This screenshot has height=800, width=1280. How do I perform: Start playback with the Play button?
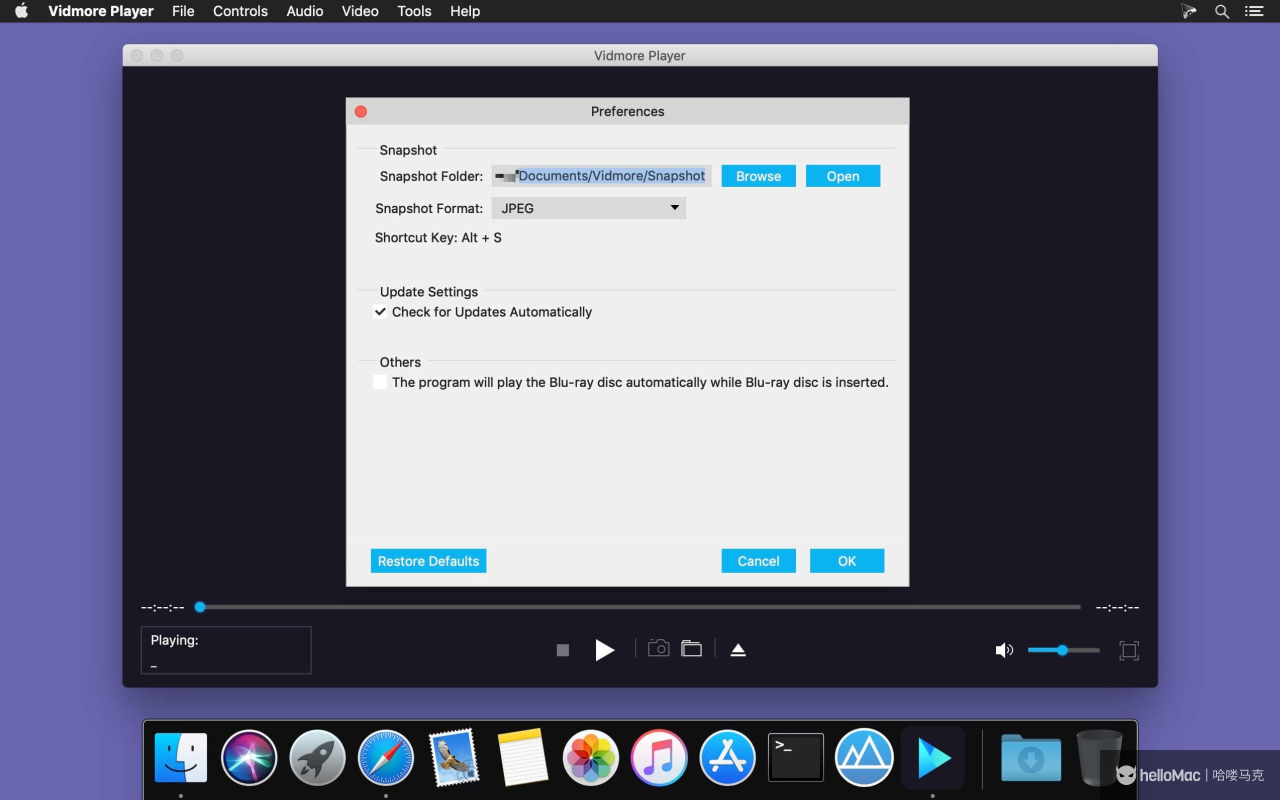coord(604,650)
